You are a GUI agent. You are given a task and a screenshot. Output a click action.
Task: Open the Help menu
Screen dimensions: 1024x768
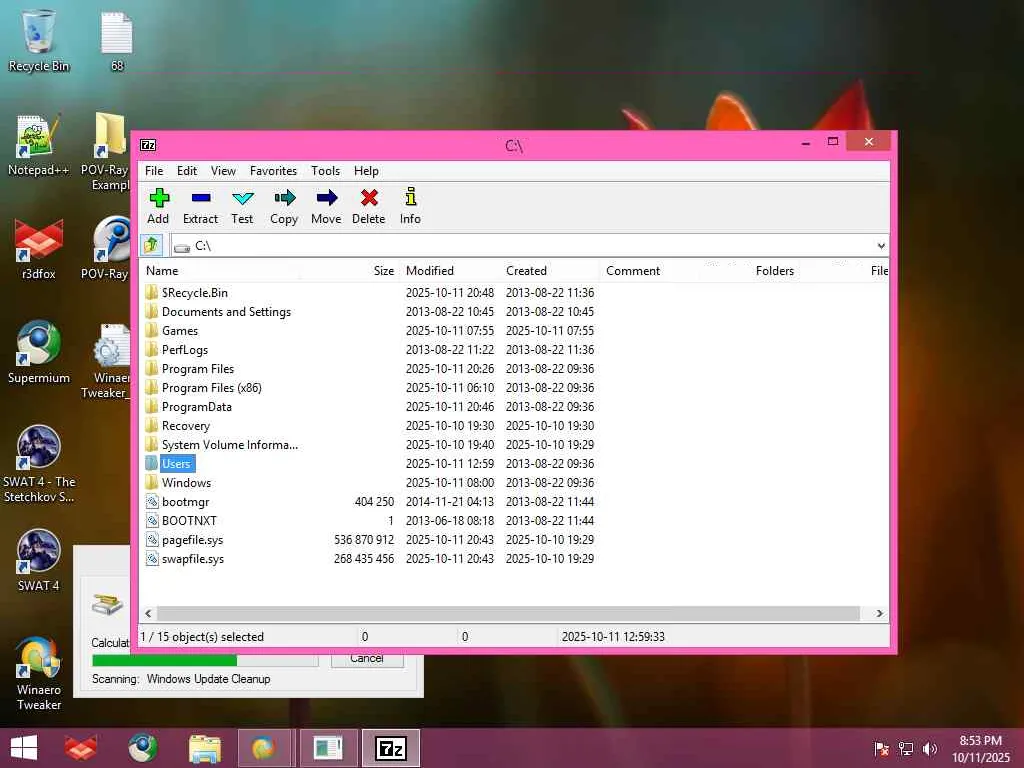pos(366,170)
